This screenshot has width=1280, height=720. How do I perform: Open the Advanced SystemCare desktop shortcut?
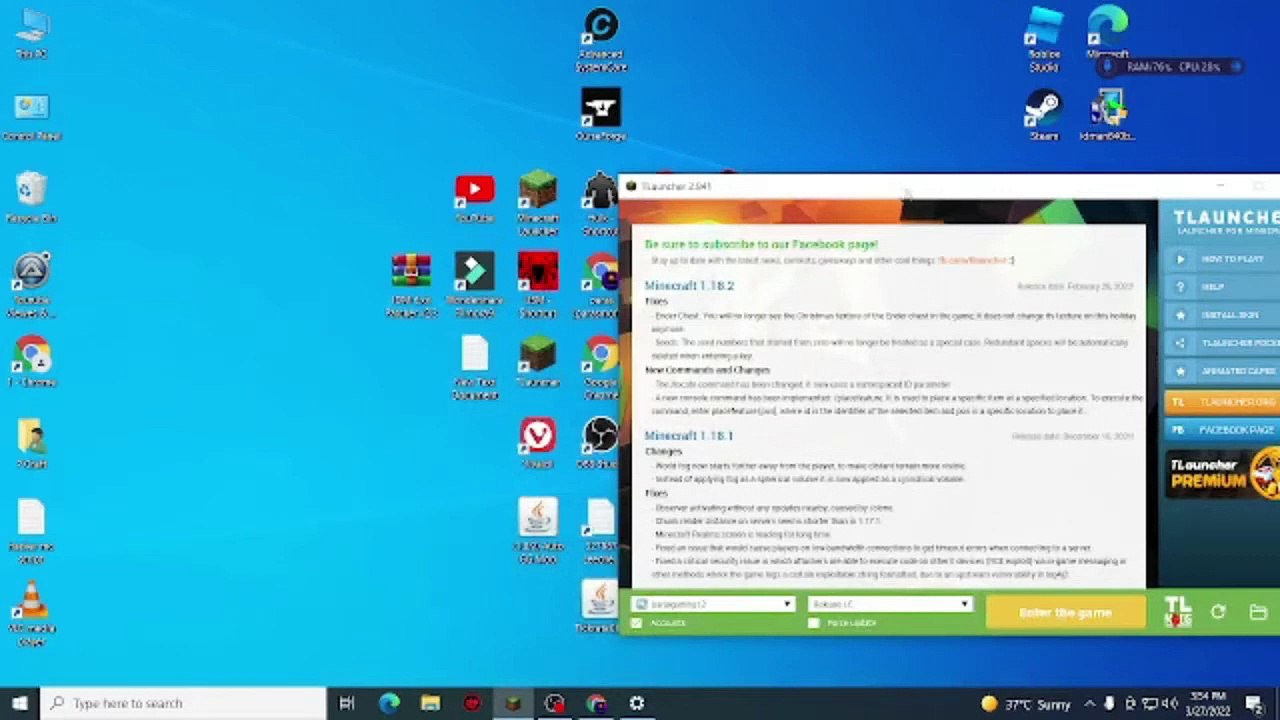(x=601, y=40)
